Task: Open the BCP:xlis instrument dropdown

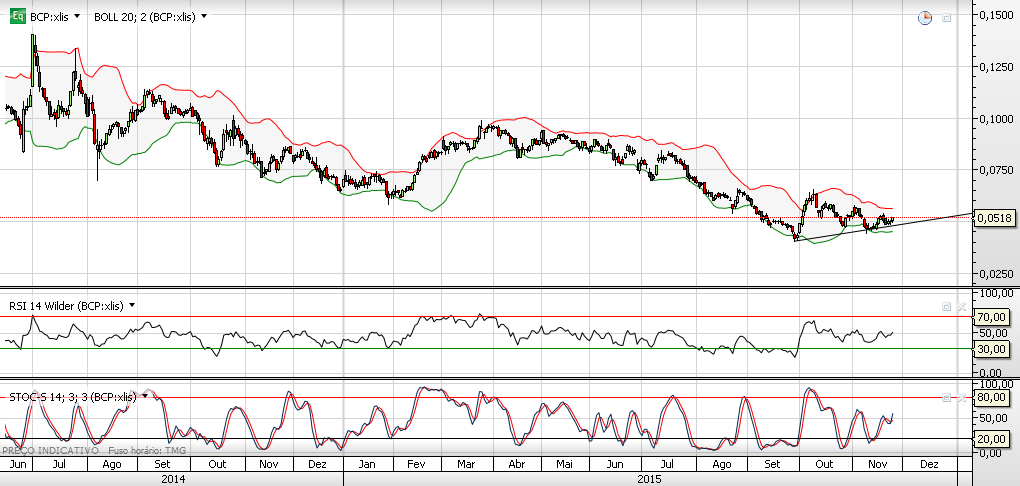Action: 77,17
